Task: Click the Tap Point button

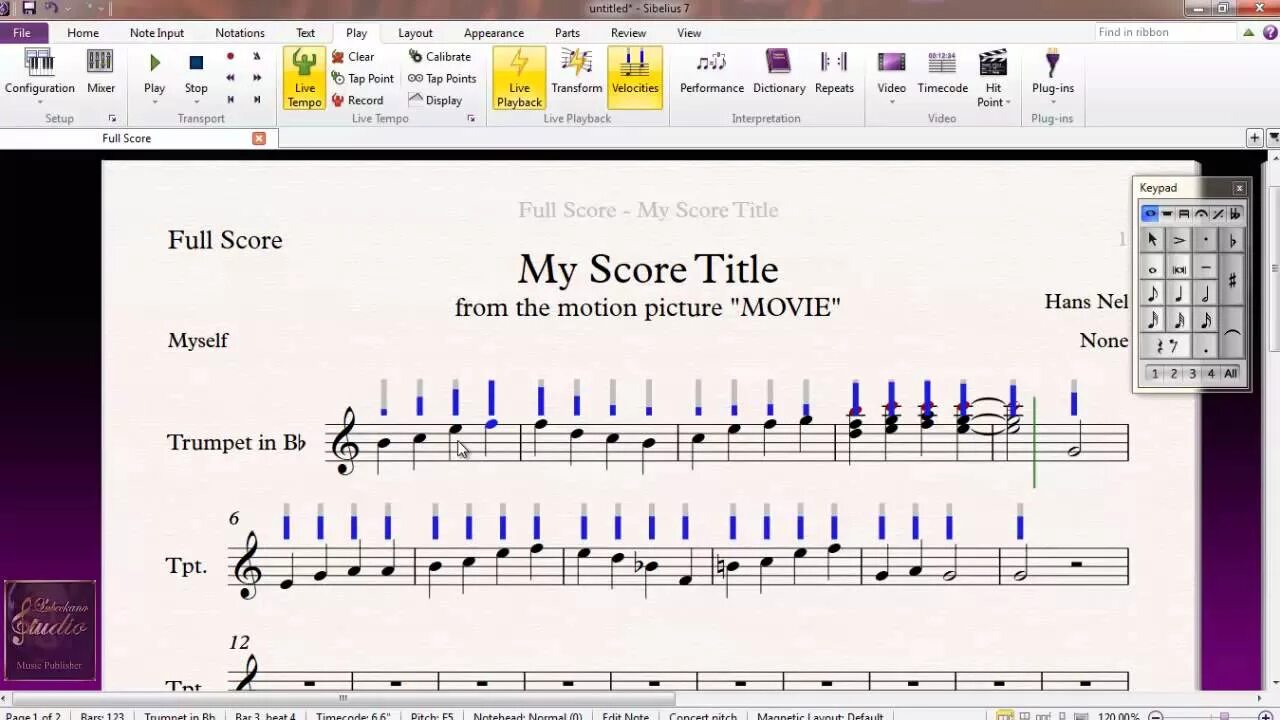Action: [x=362, y=79]
